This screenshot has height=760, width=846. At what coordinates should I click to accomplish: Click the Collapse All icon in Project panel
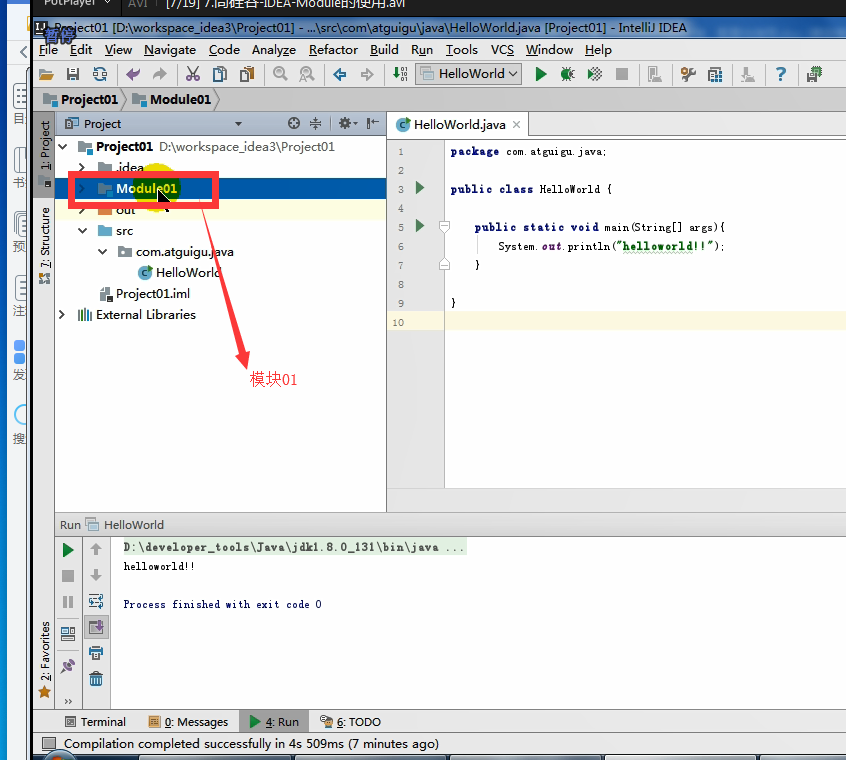[x=316, y=124]
